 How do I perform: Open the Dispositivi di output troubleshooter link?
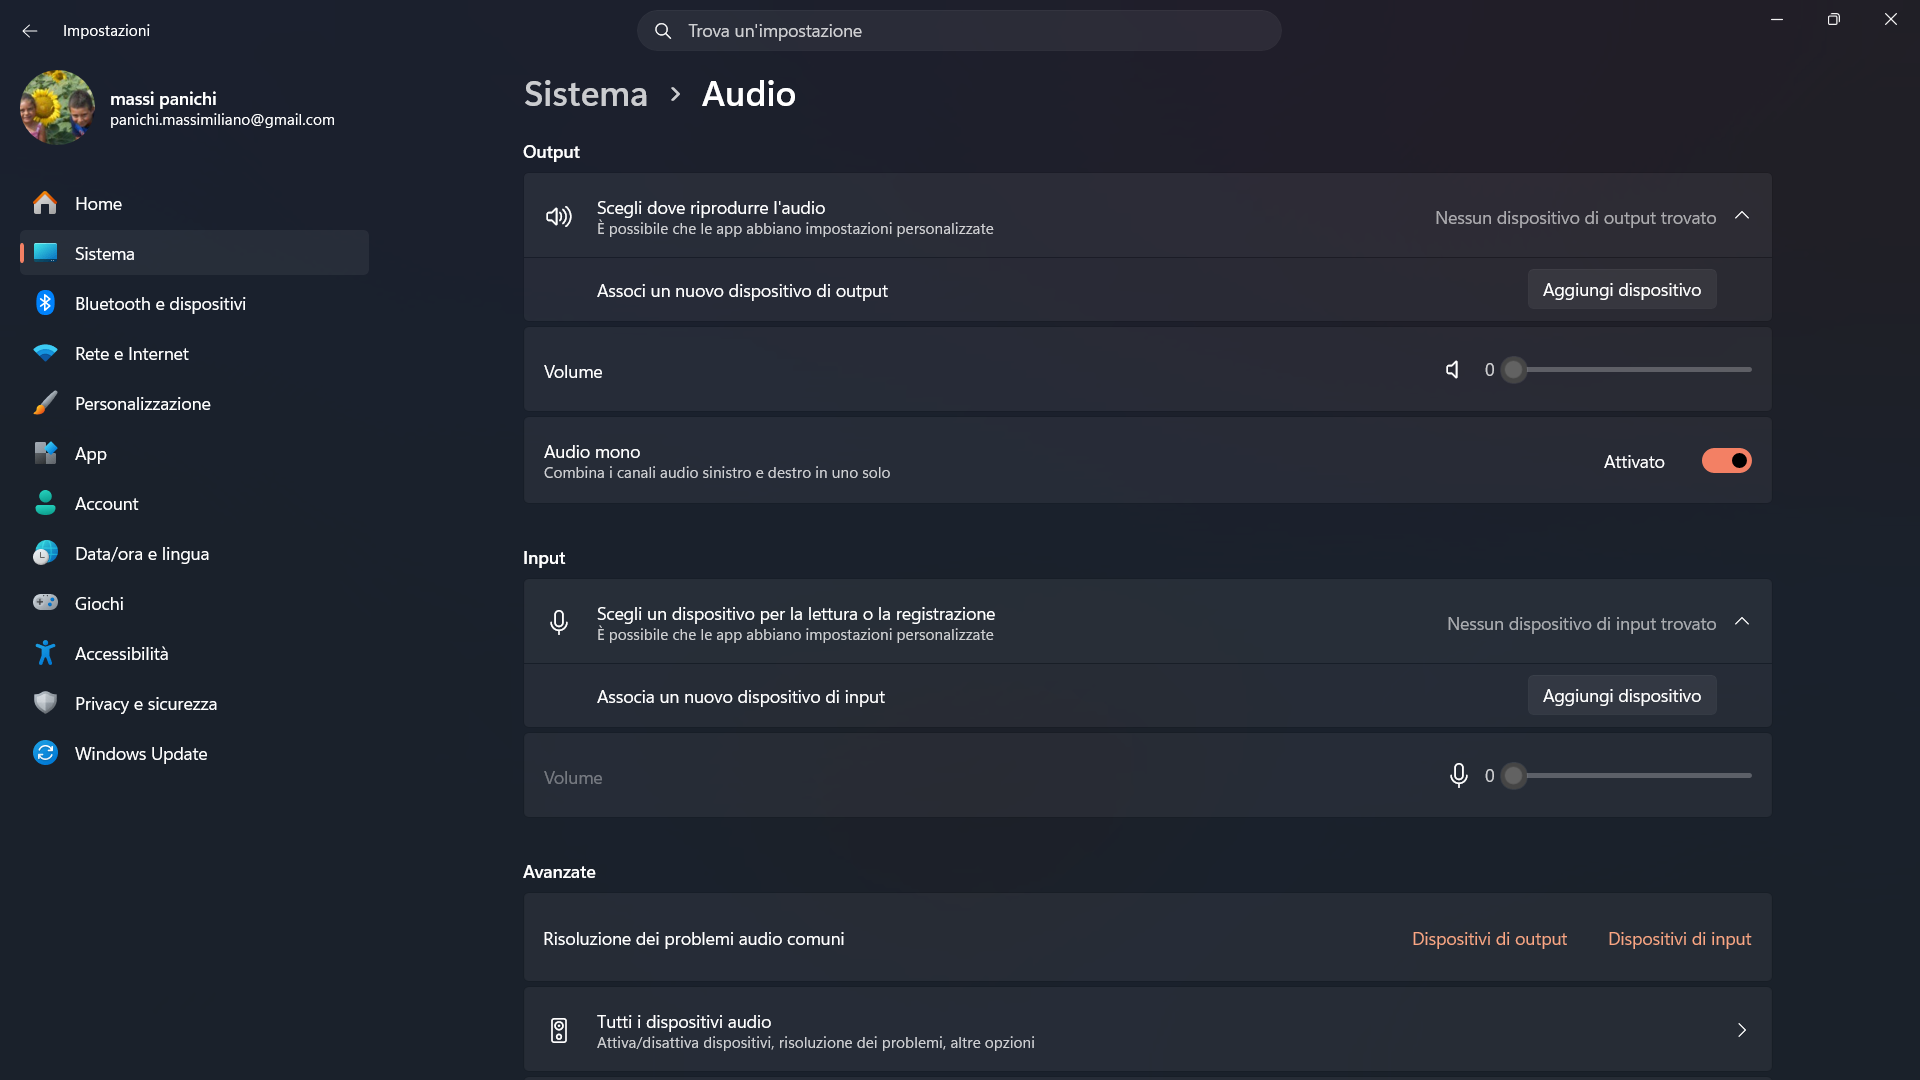[1489, 939]
